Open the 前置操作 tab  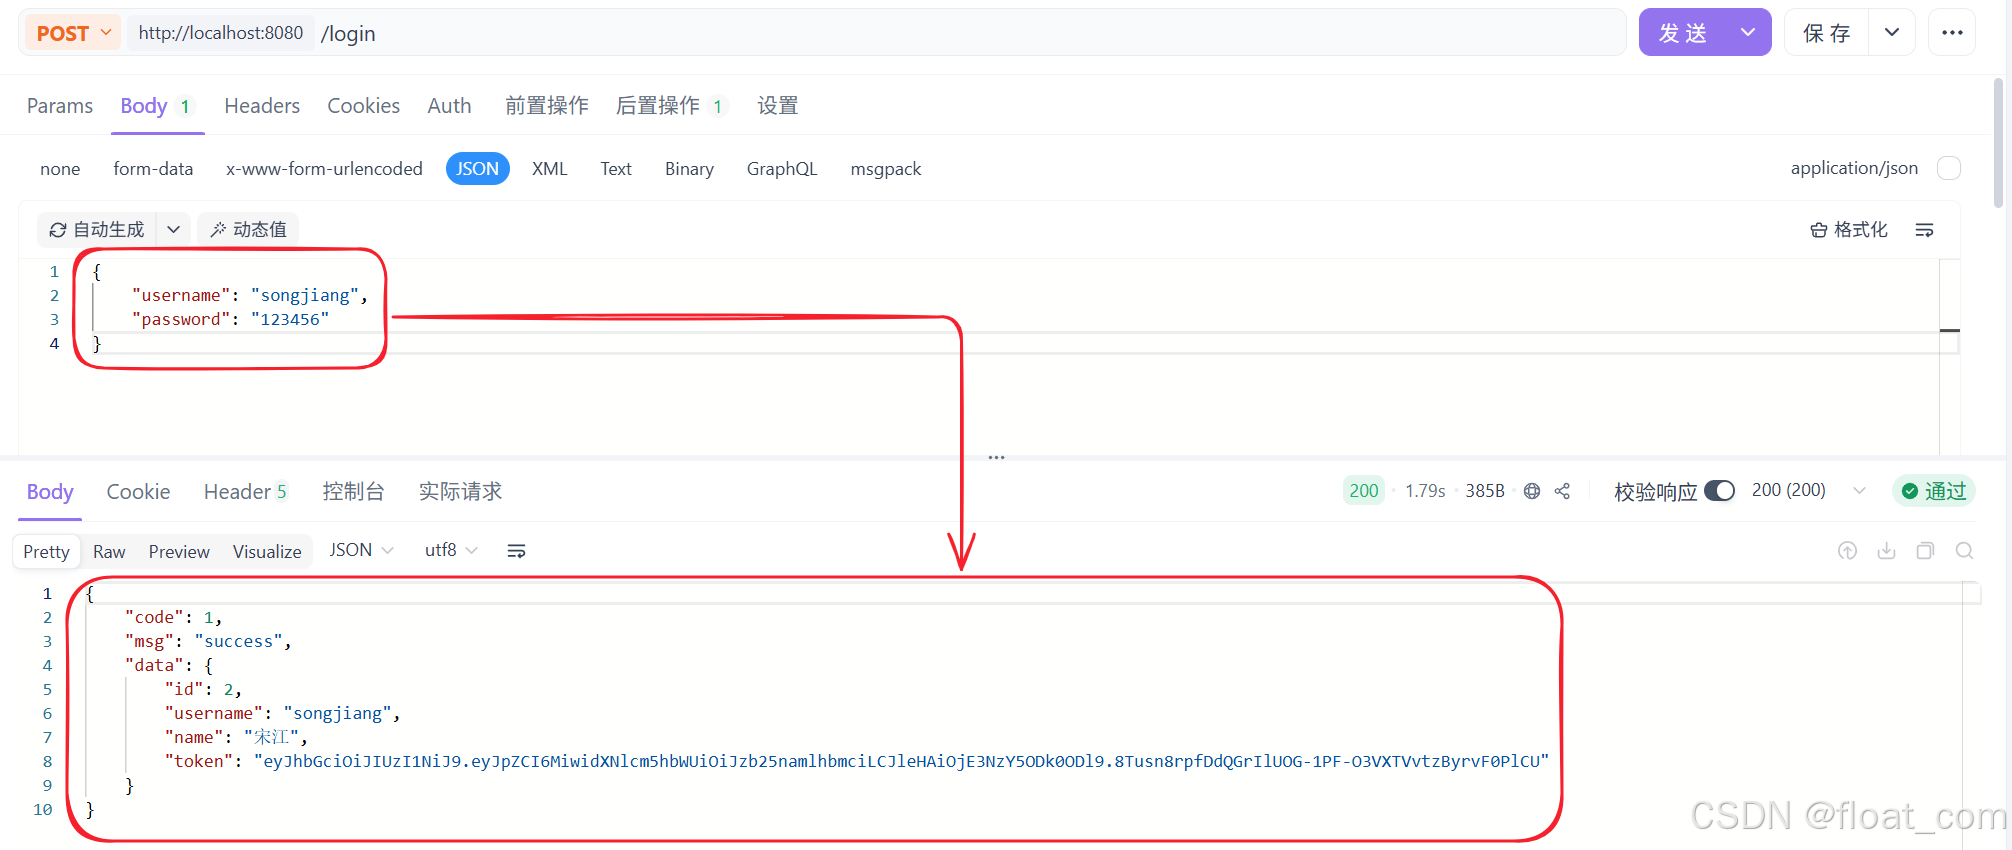coord(547,106)
